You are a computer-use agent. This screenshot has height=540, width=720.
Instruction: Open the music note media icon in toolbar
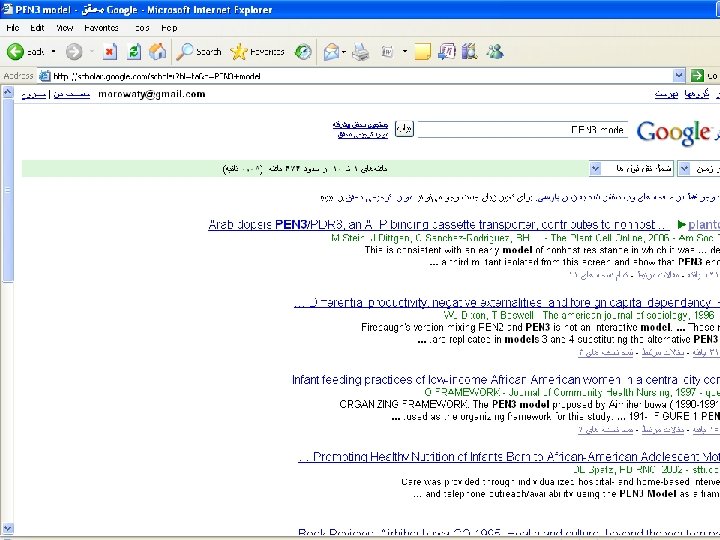click(446, 52)
